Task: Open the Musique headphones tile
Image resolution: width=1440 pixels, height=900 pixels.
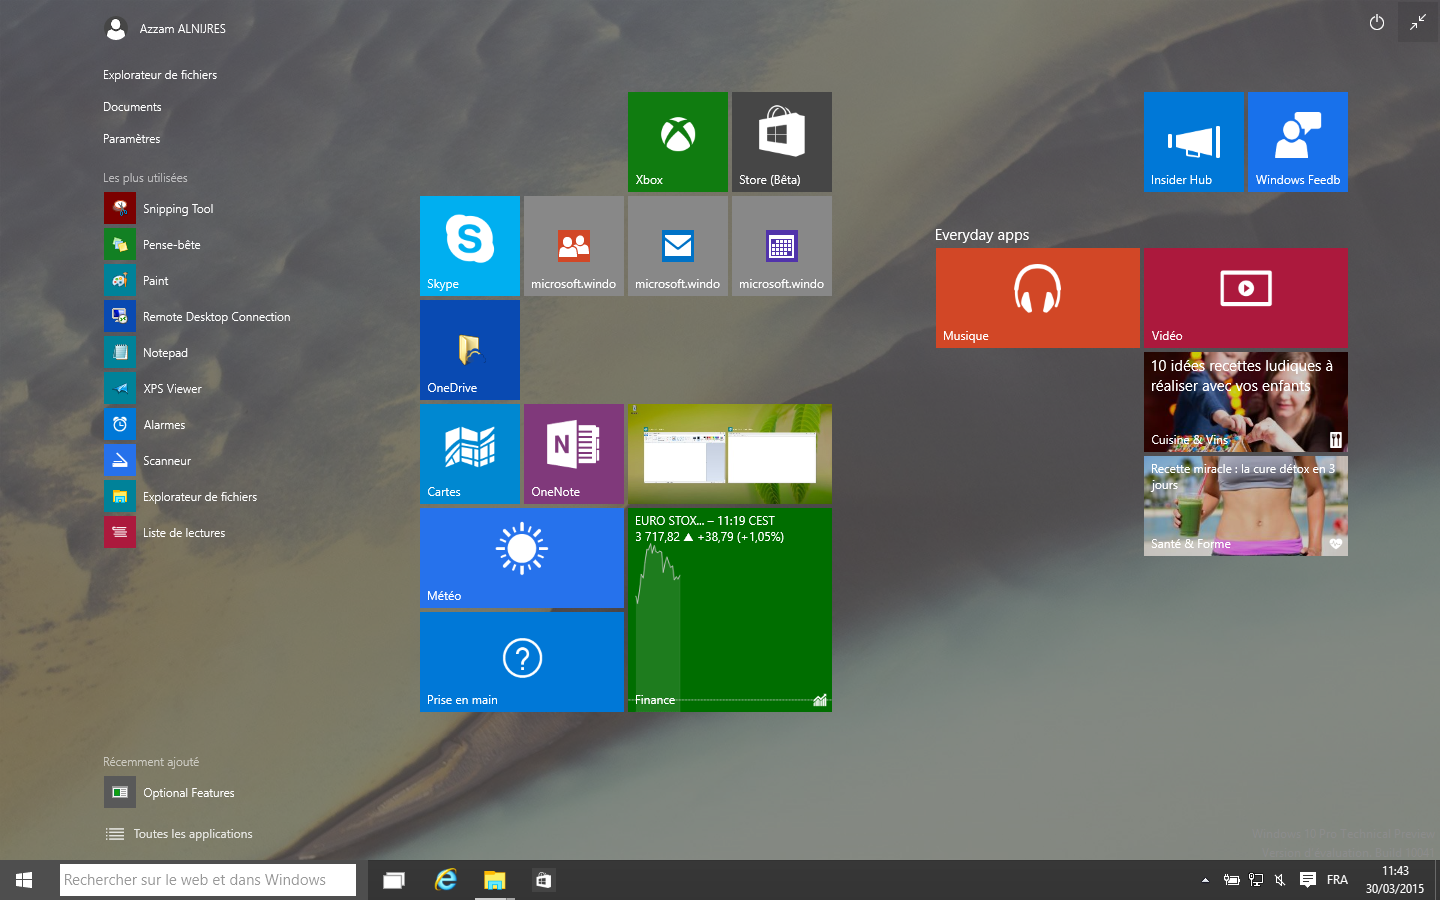Action: (x=1038, y=298)
